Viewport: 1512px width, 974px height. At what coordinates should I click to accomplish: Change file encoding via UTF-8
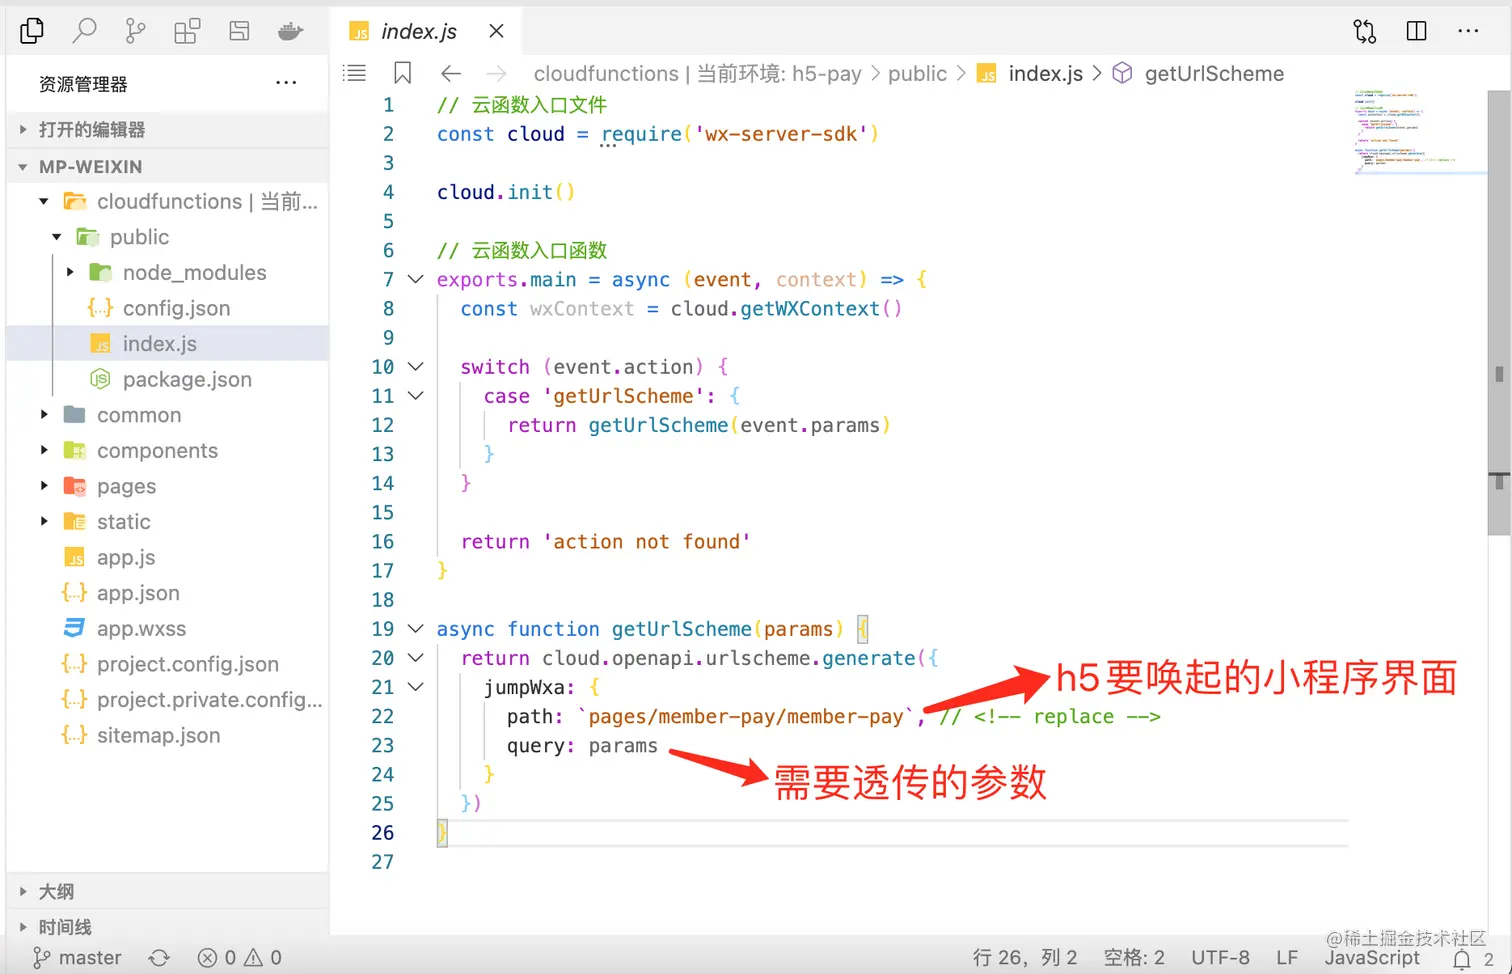pos(1220,958)
